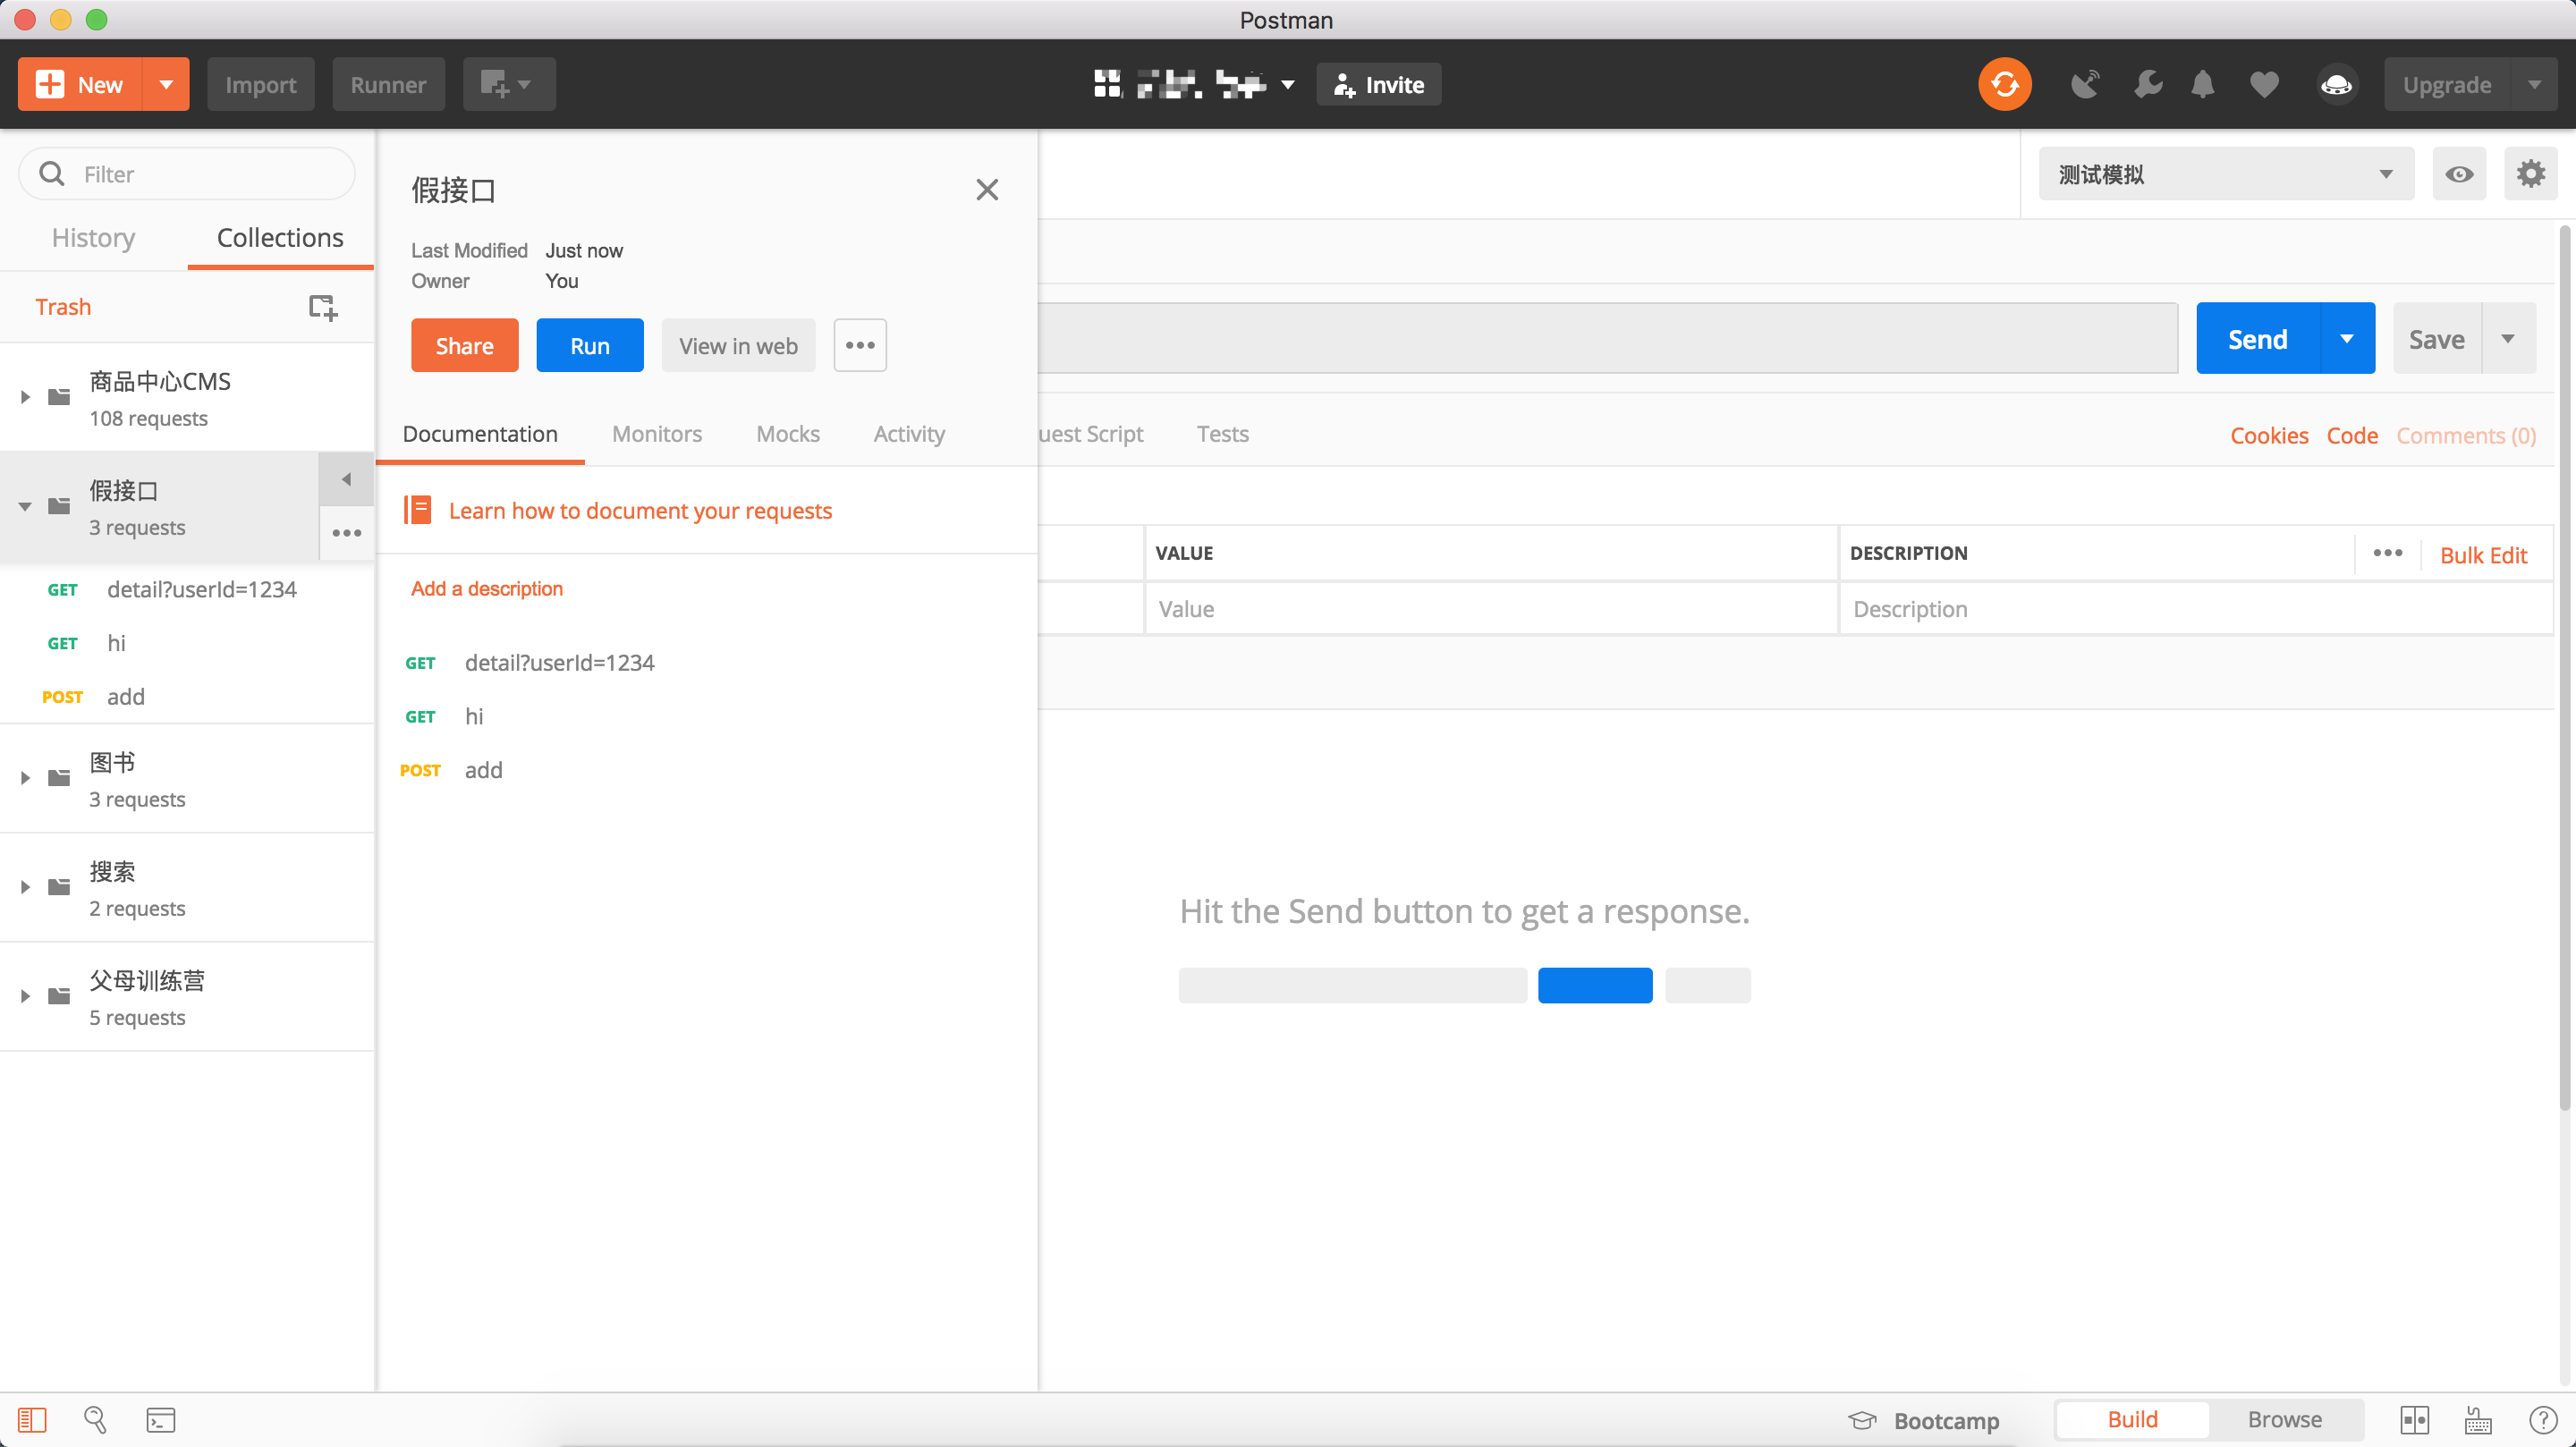Open the manage environments gear
The height and width of the screenshot is (1447, 2576).
(x=2530, y=174)
